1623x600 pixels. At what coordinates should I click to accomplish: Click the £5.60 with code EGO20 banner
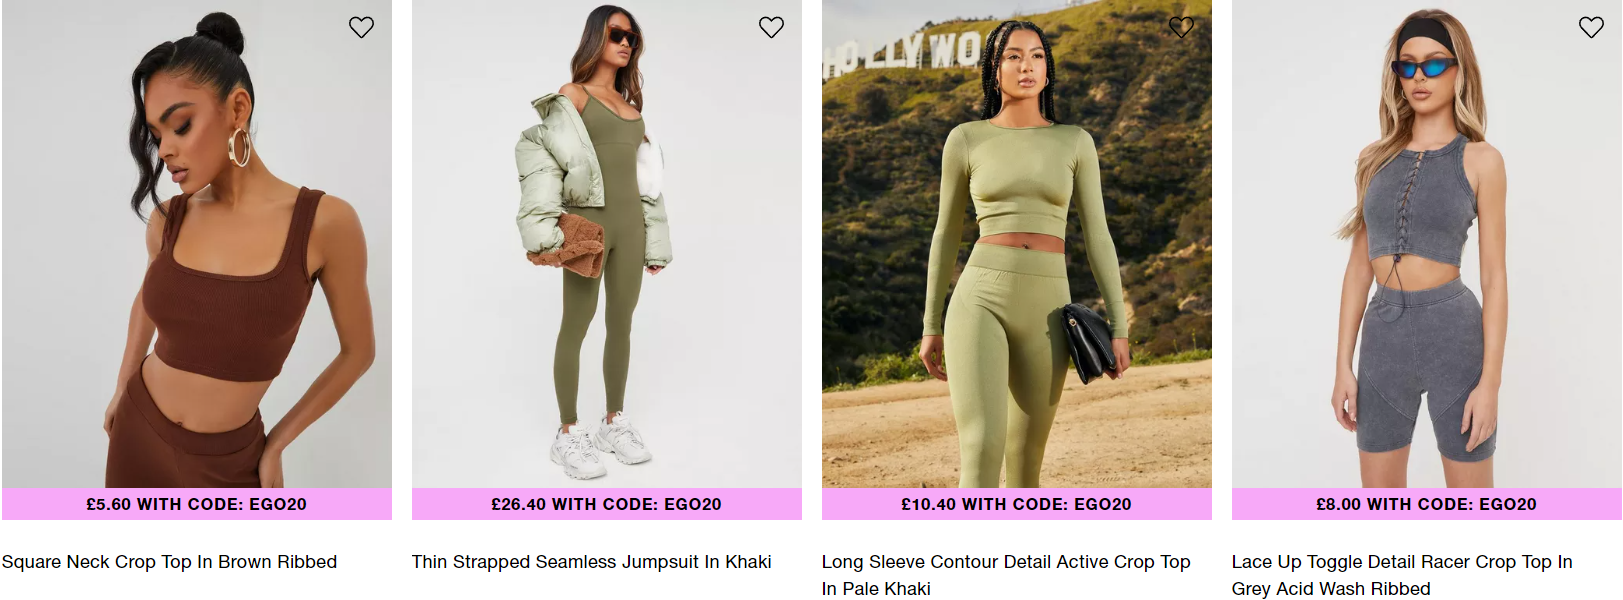(x=197, y=504)
